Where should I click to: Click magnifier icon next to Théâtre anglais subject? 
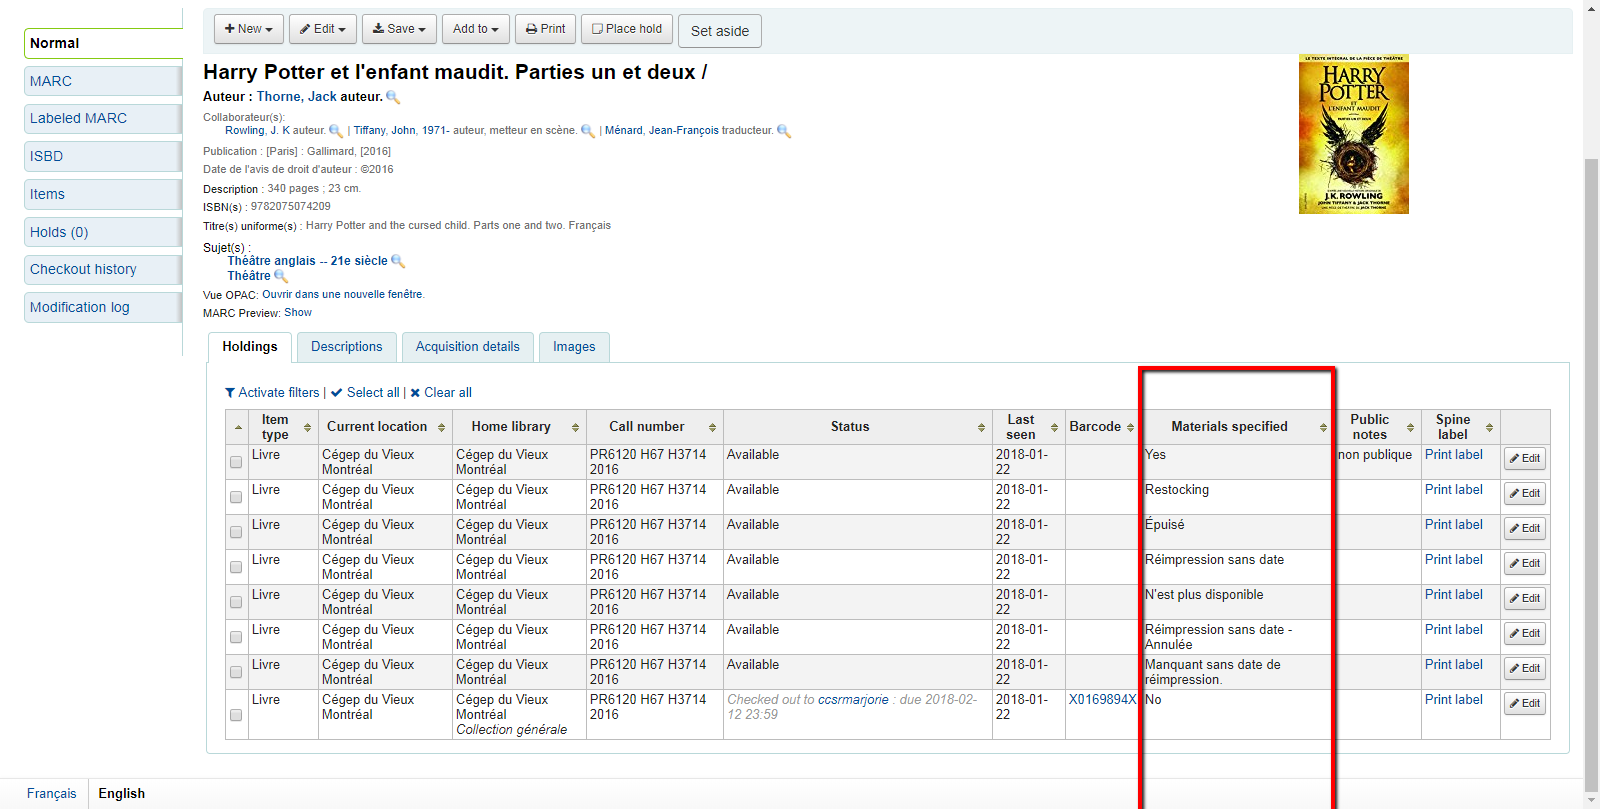pos(397,261)
